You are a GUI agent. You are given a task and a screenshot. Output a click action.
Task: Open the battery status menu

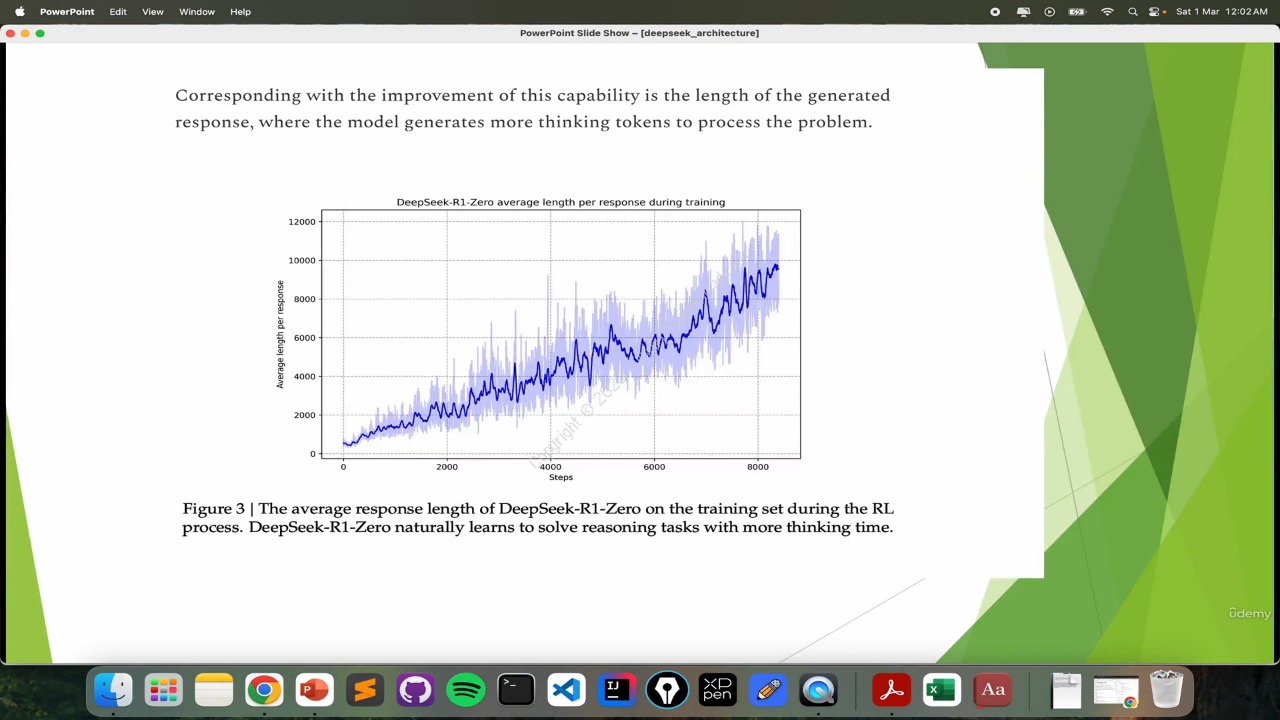[1077, 12]
